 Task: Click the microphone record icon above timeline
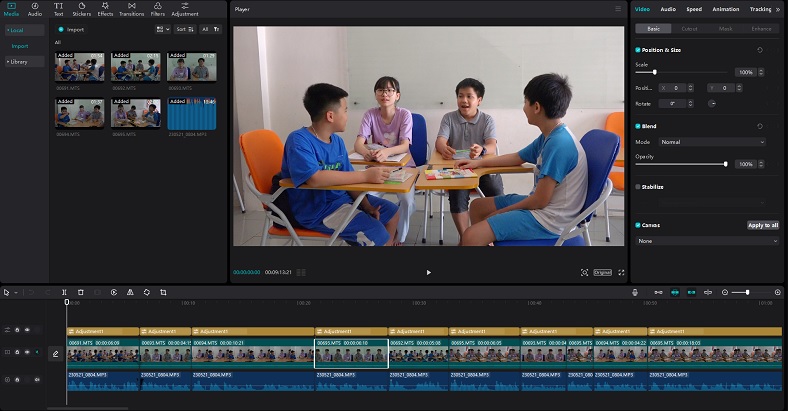pyautogui.click(x=635, y=292)
